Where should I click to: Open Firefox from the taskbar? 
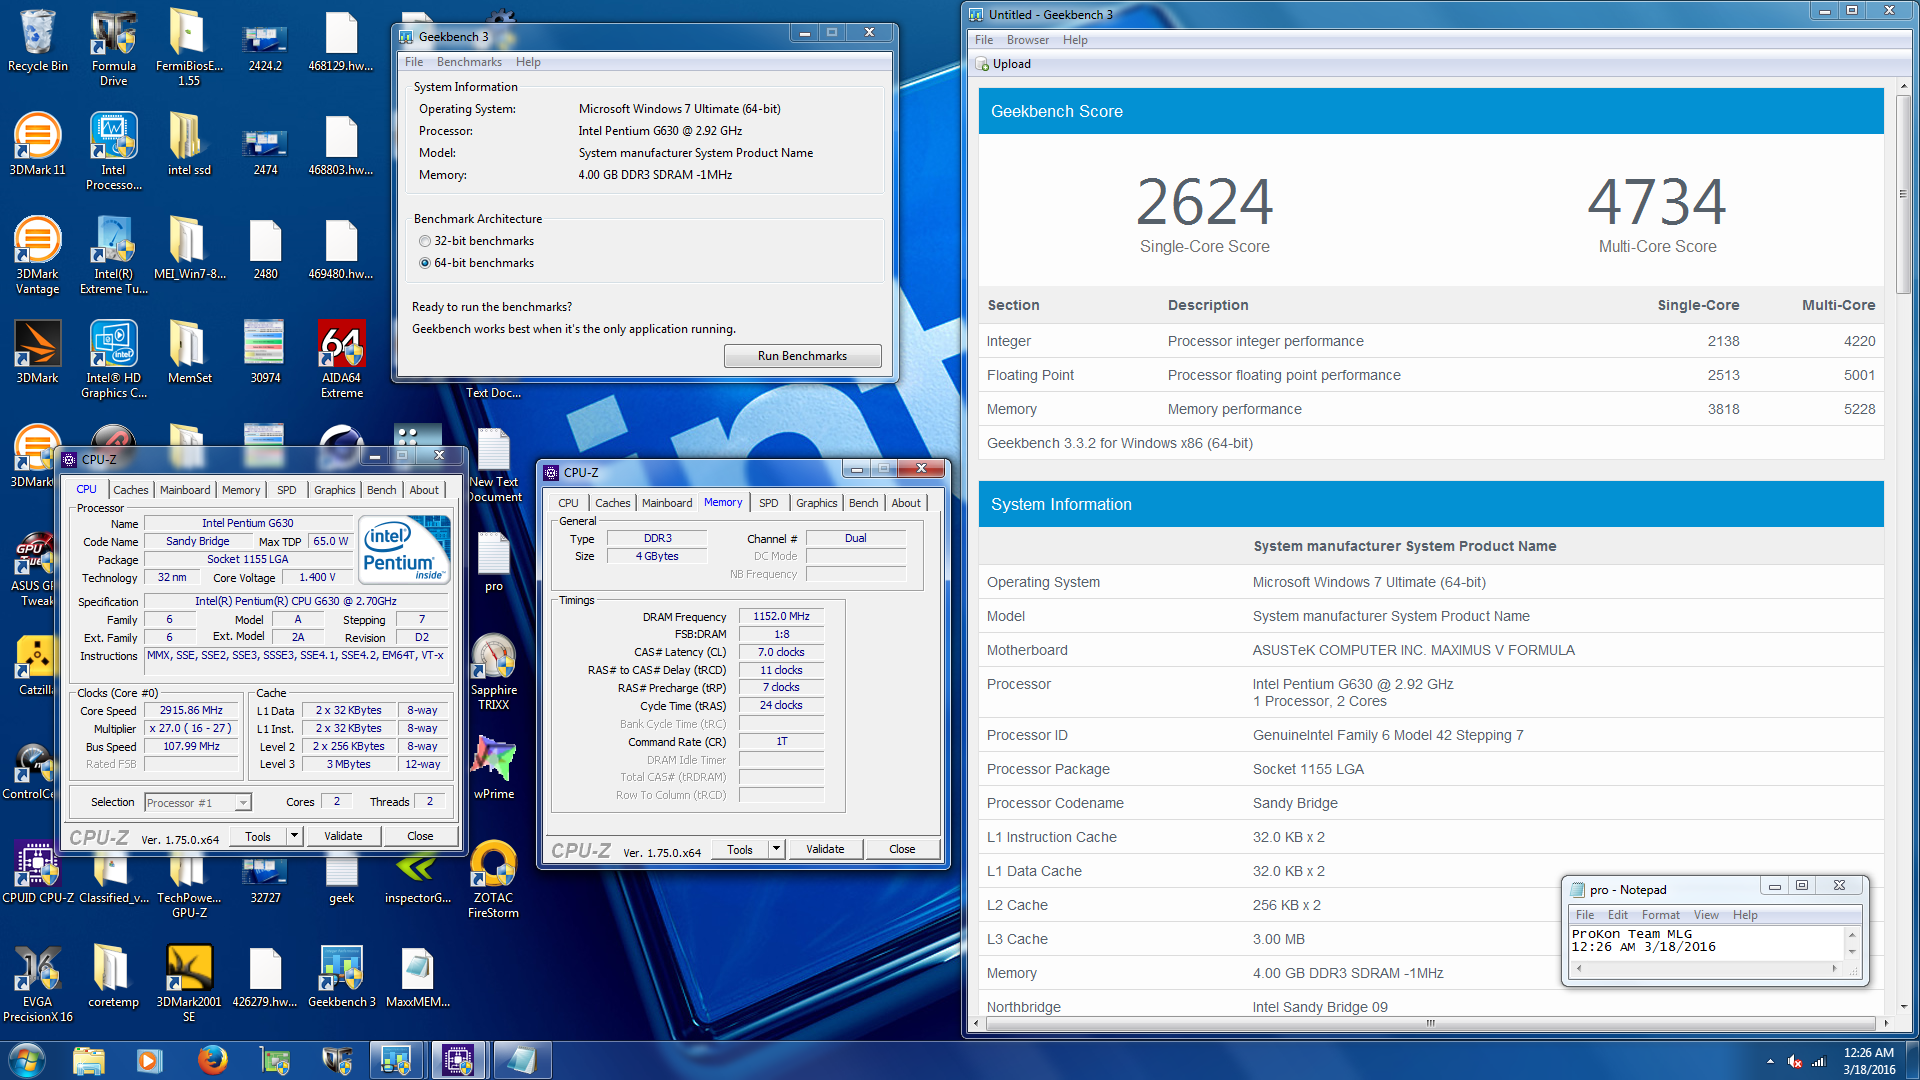(211, 1060)
